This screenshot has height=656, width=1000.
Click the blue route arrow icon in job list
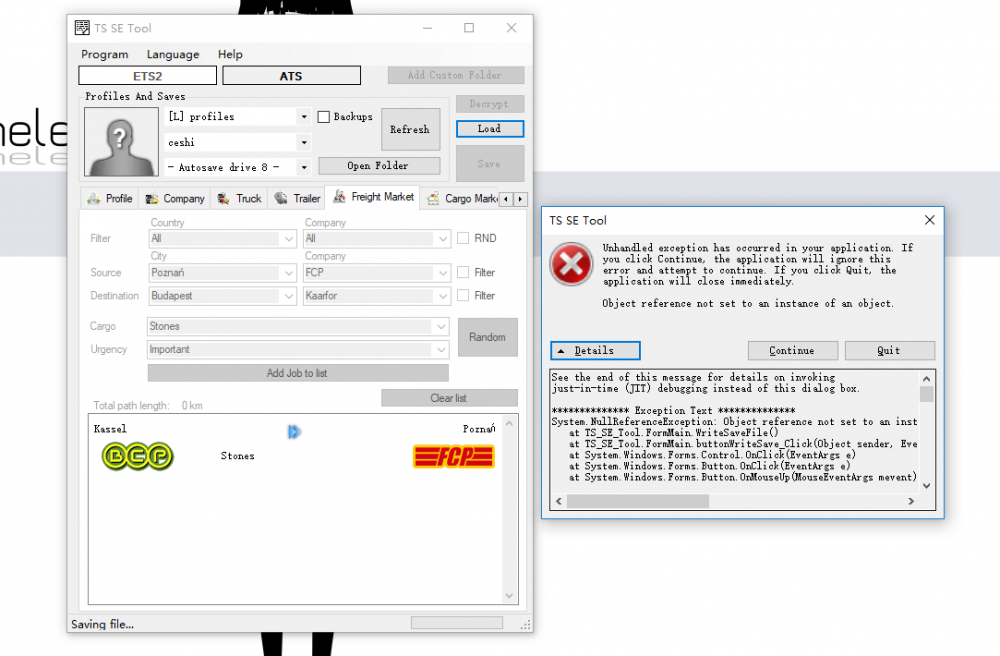click(294, 432)
